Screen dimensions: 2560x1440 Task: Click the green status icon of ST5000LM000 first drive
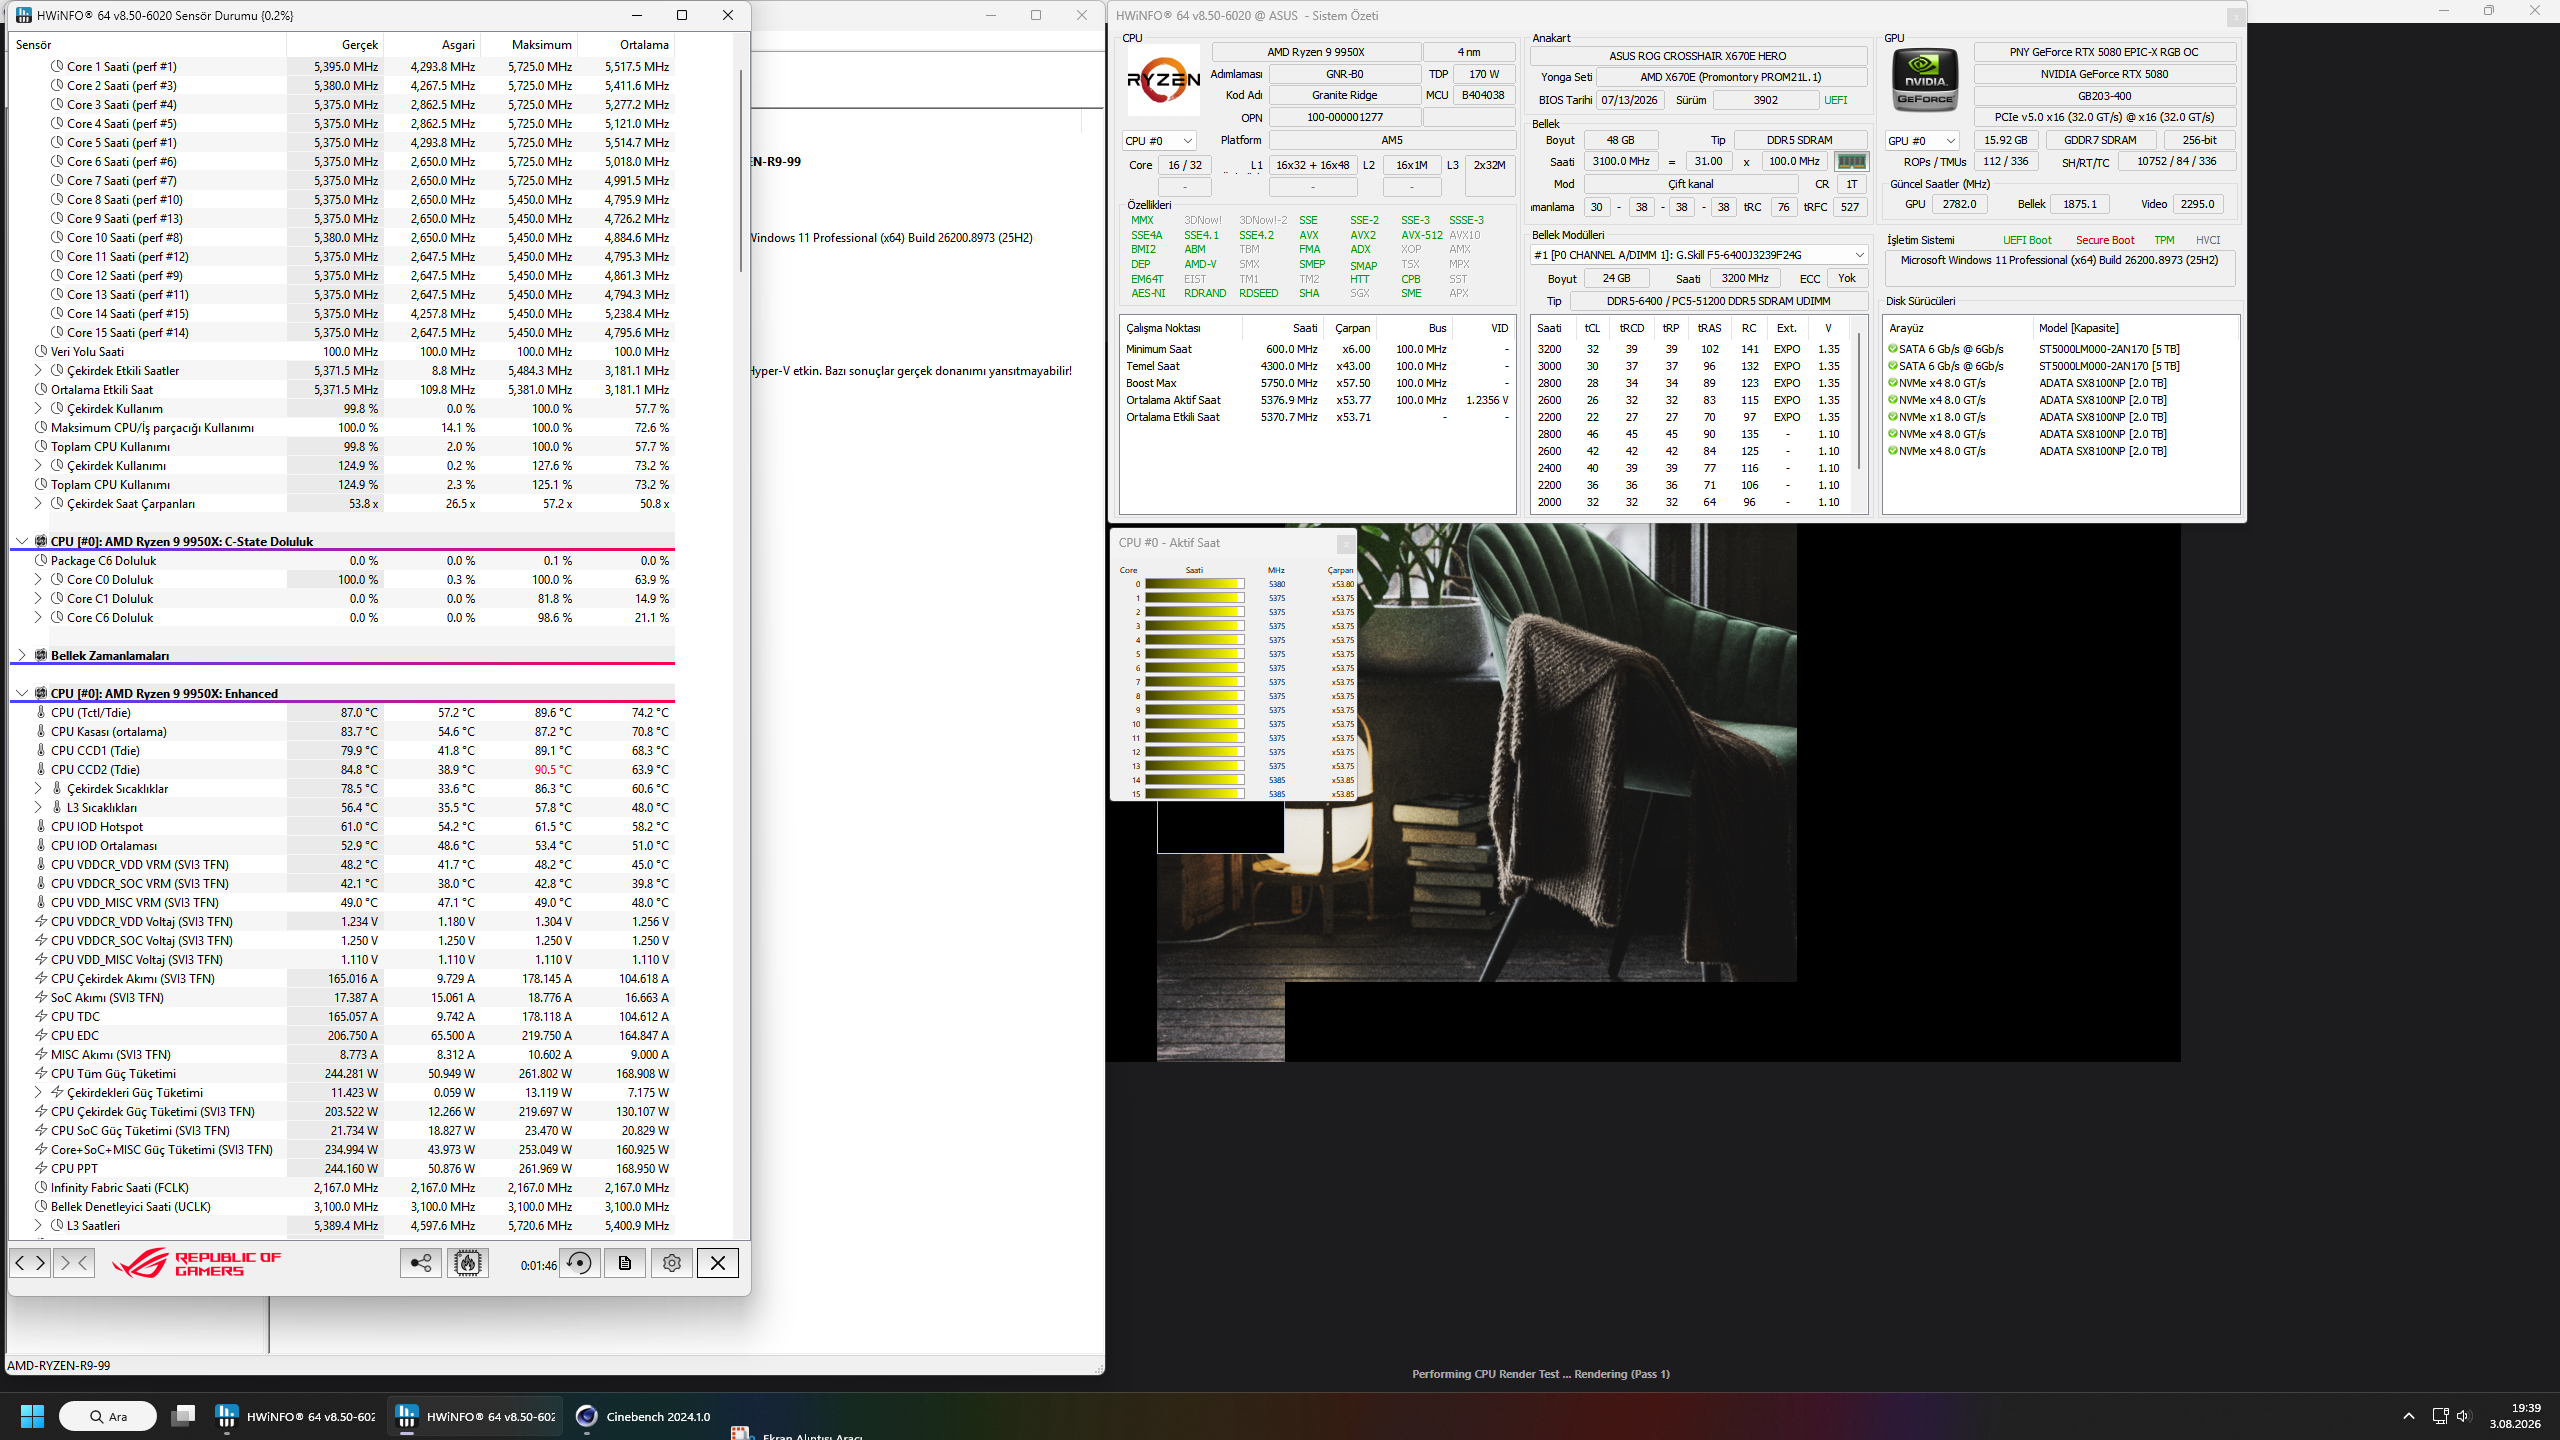pyautogui.click(x=1892, y=349)
